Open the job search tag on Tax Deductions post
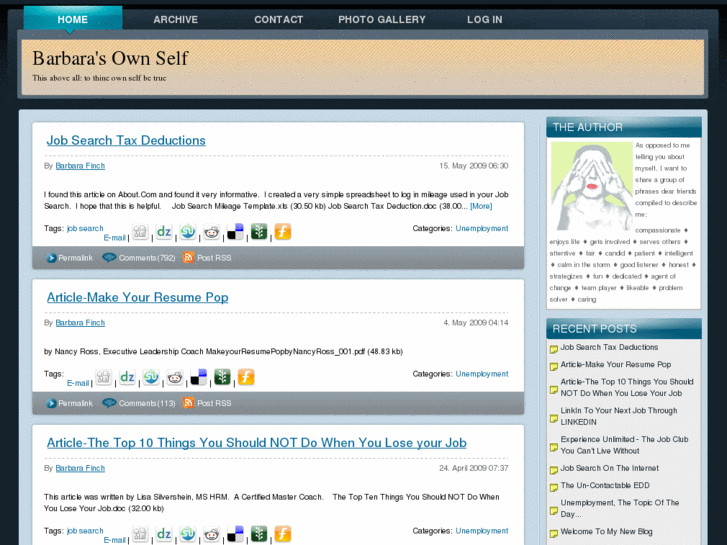Image resolution: width=727 pixels, height=545 pixels. (85, 228)
